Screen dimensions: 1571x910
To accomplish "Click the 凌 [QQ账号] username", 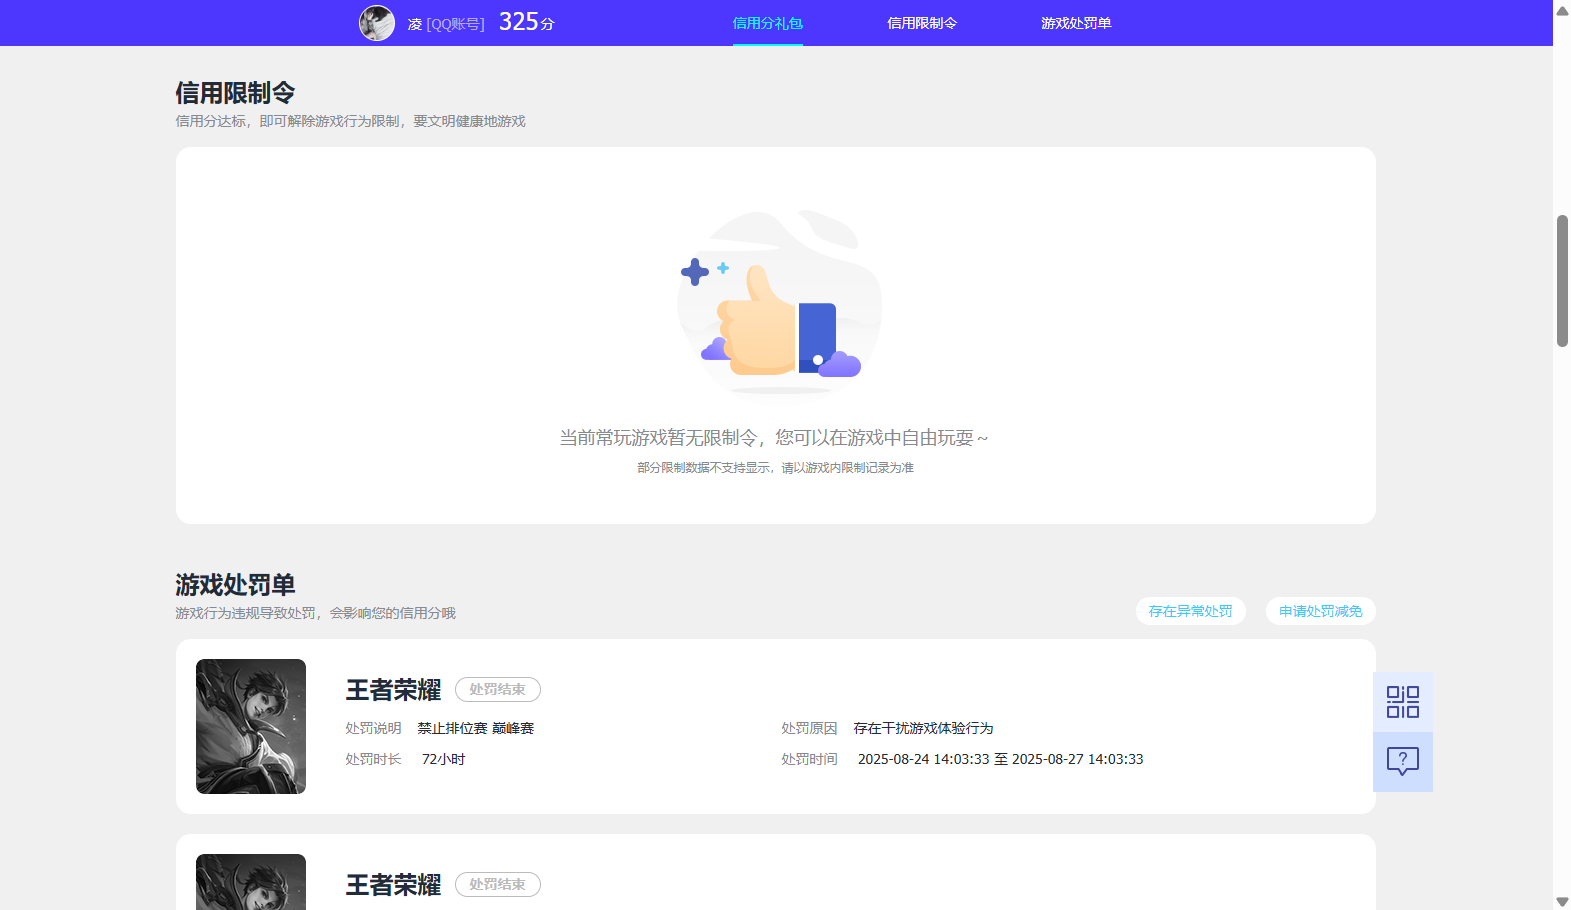I will [x=446, y=24].
